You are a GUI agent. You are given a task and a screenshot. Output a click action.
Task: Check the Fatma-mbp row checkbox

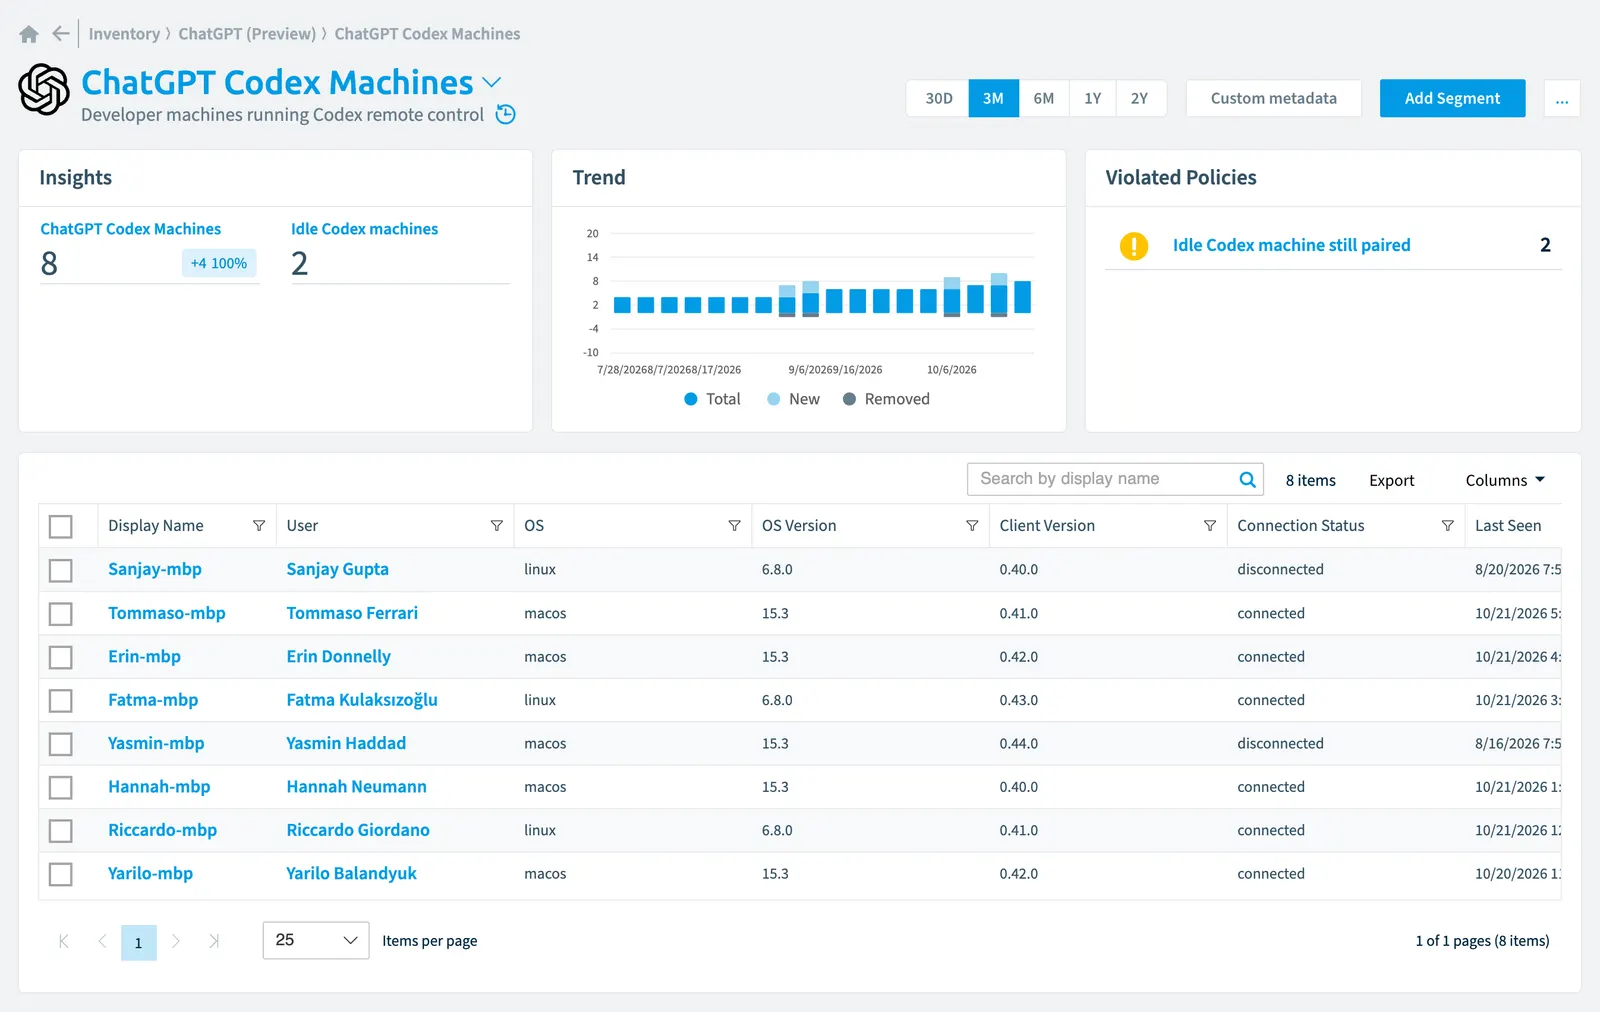[x=61, y=700]
